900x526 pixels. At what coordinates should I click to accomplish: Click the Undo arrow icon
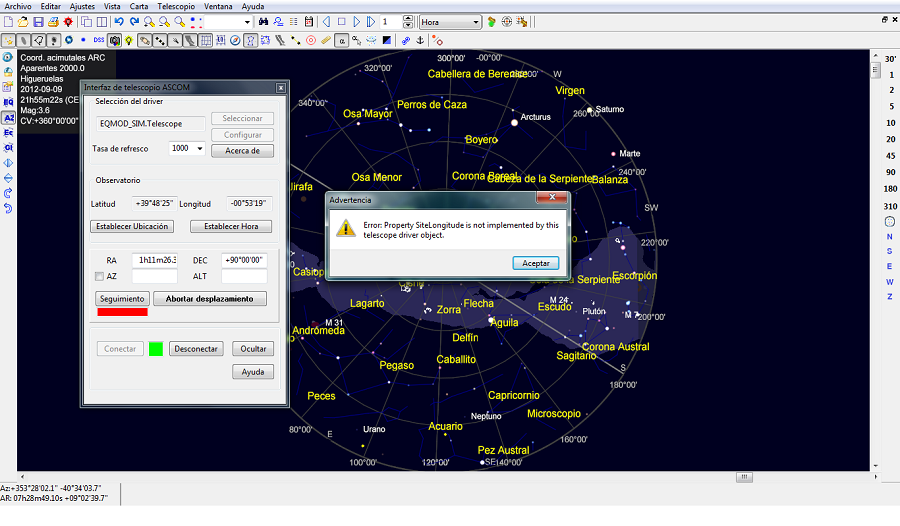(x=119, y=22)
